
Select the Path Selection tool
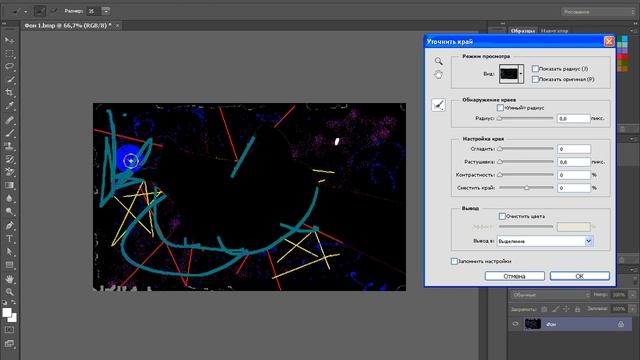pyautogui.click(x=9, y=251)
